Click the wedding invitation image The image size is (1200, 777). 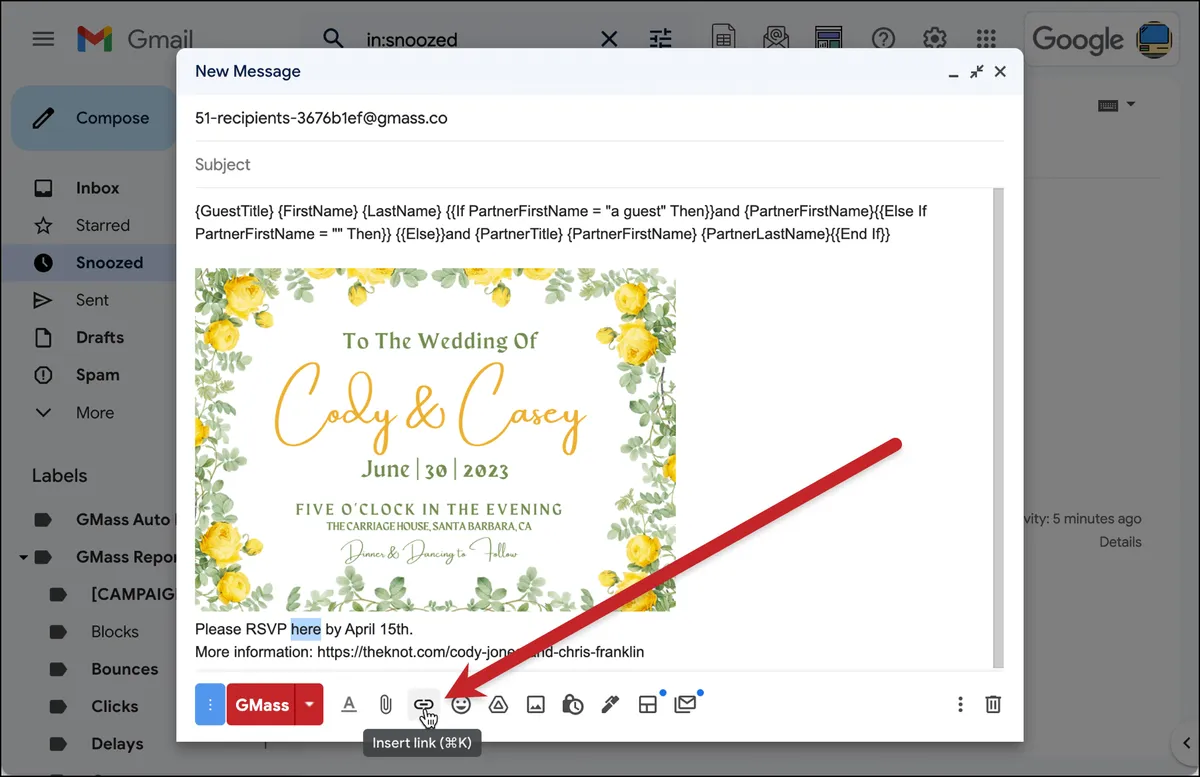(x=435, y=439)
